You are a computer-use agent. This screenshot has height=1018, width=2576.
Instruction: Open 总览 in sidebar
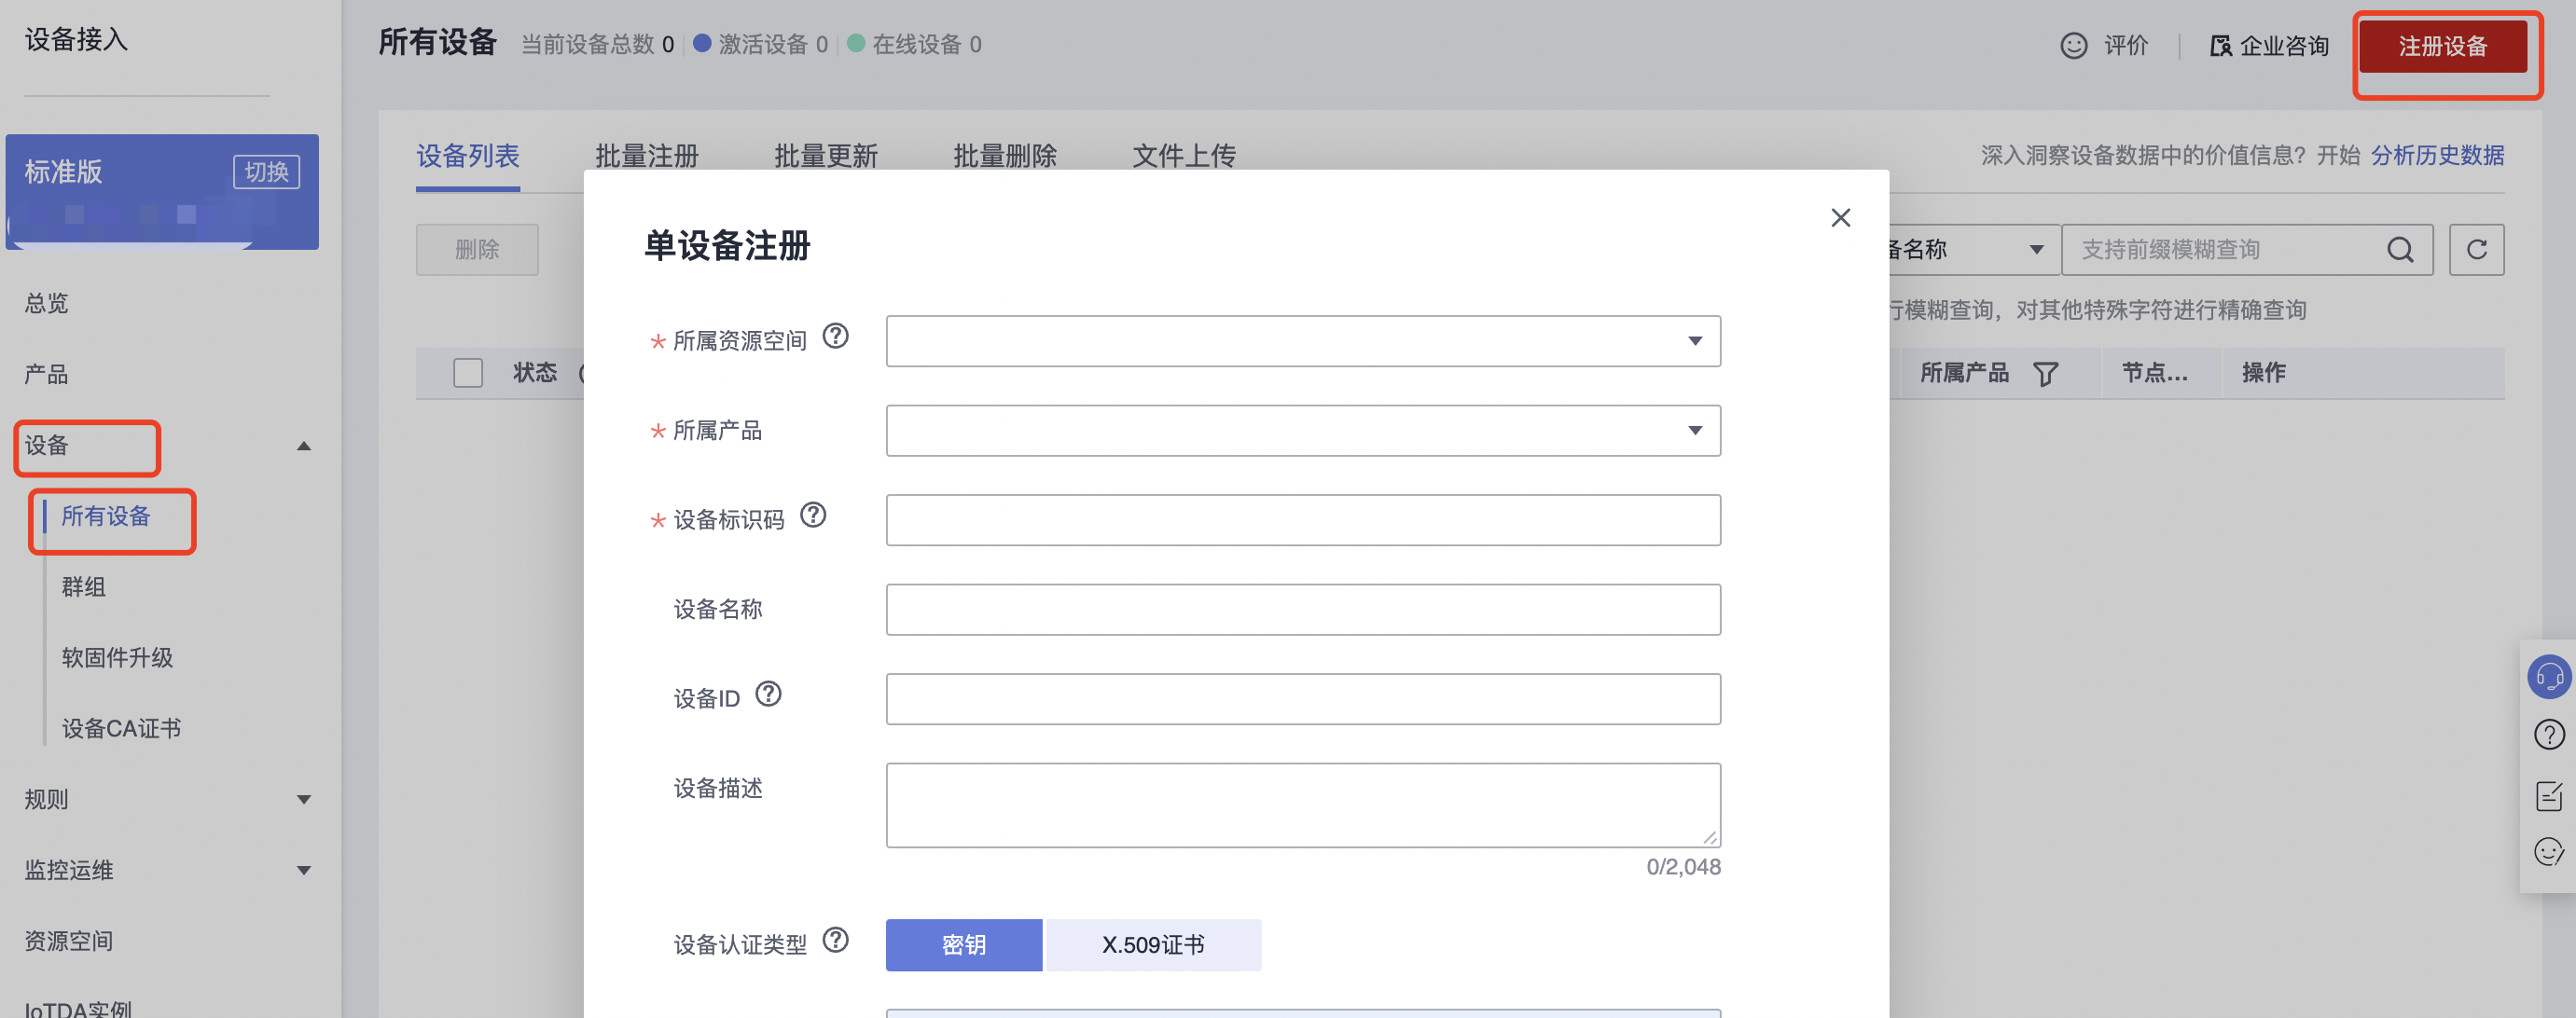click(x=46, y=303)
